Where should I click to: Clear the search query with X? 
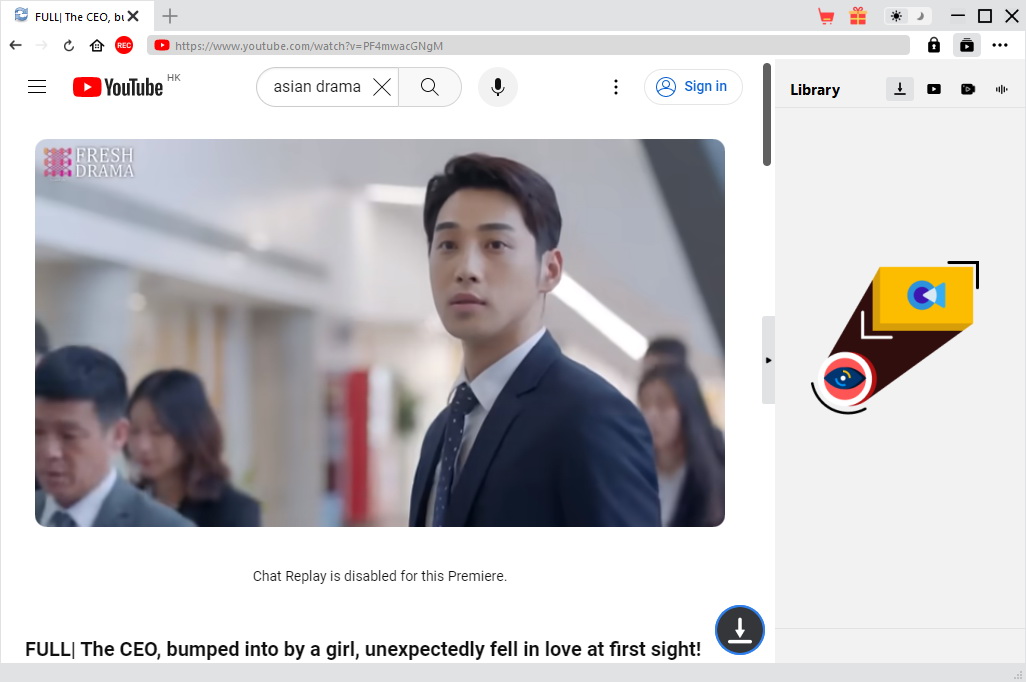click(382, 86)
